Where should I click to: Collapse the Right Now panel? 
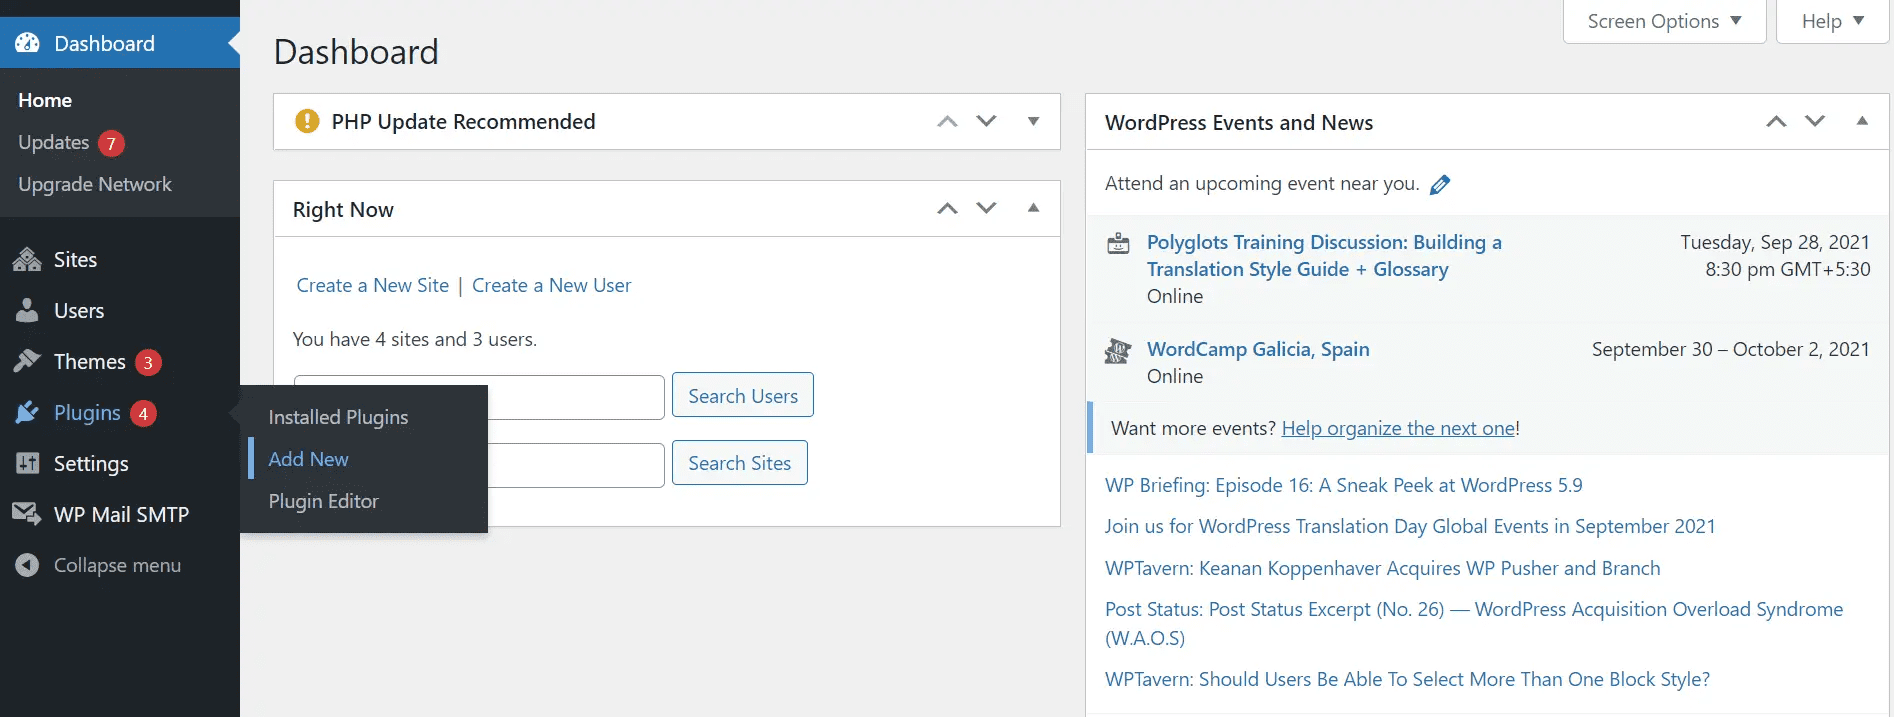(x=1034, y=208)
